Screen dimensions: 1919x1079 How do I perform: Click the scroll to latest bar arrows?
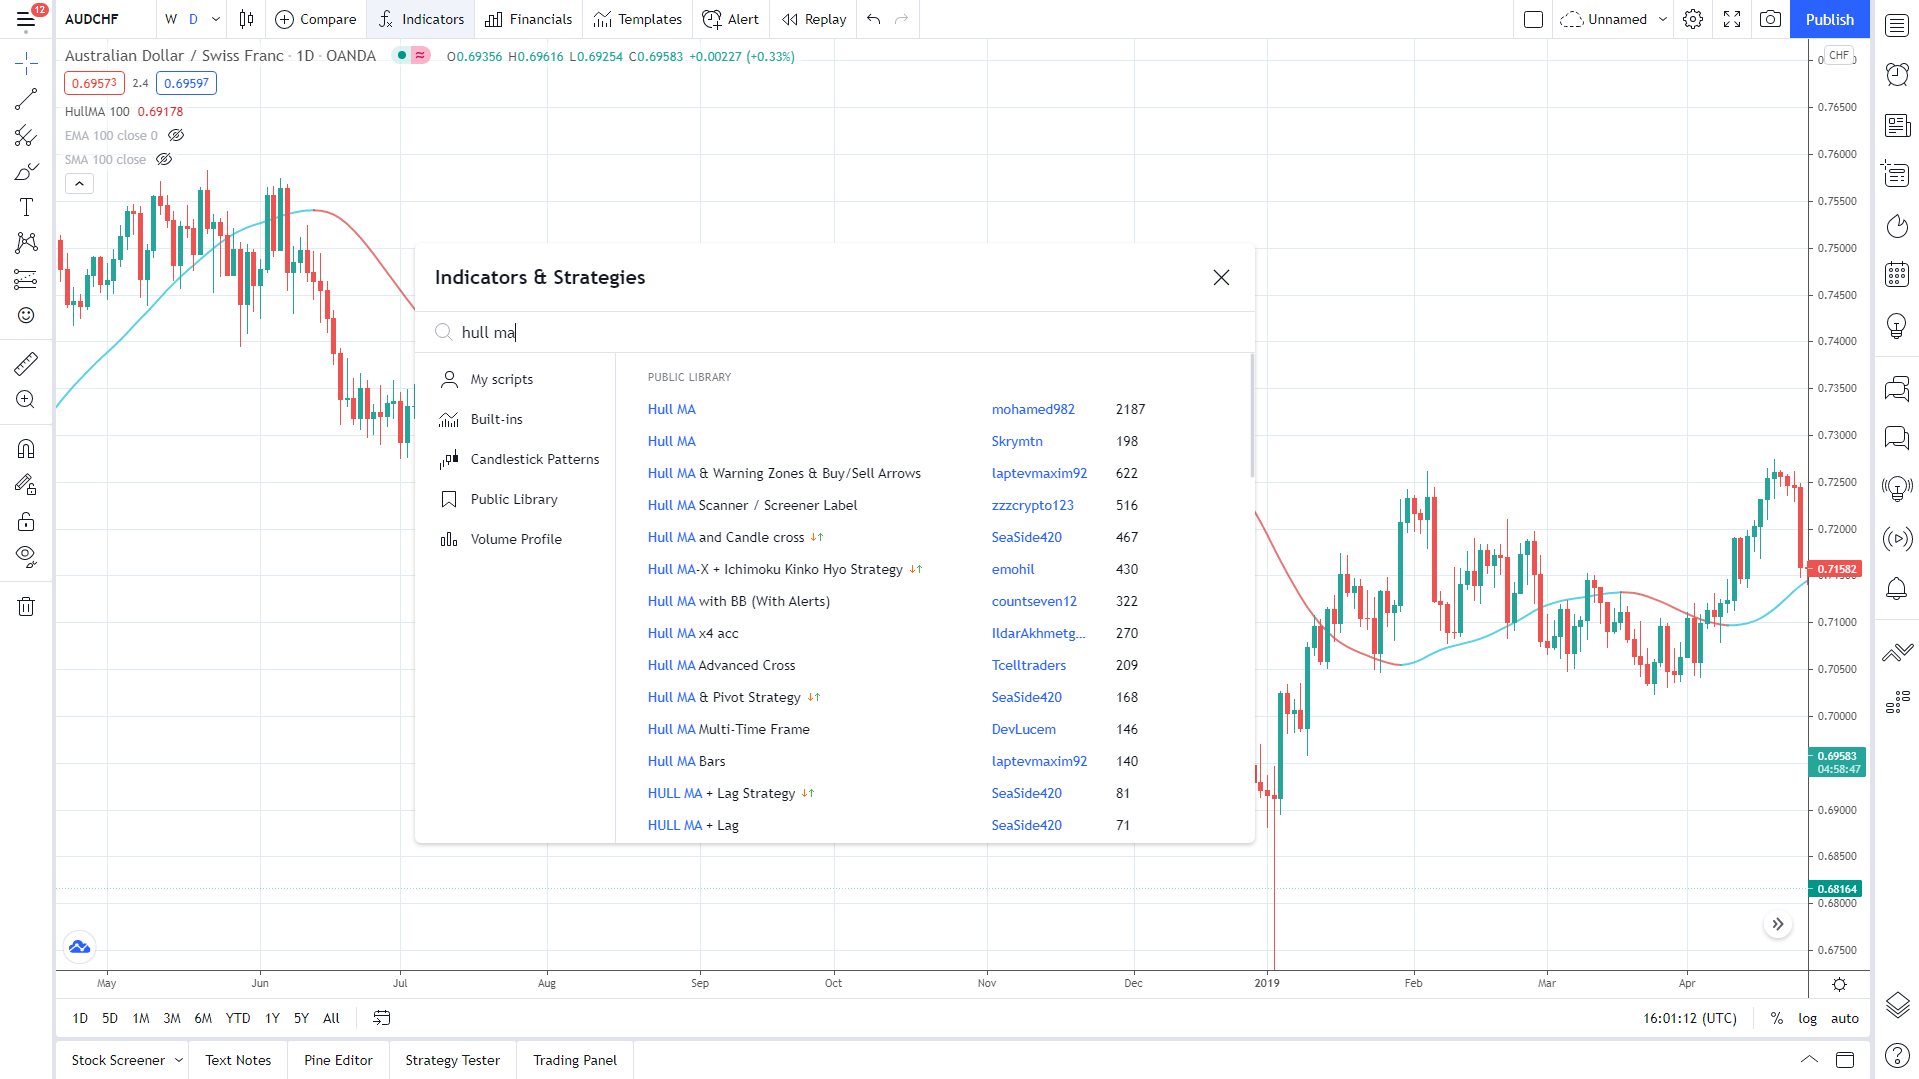coord(1777,924)
